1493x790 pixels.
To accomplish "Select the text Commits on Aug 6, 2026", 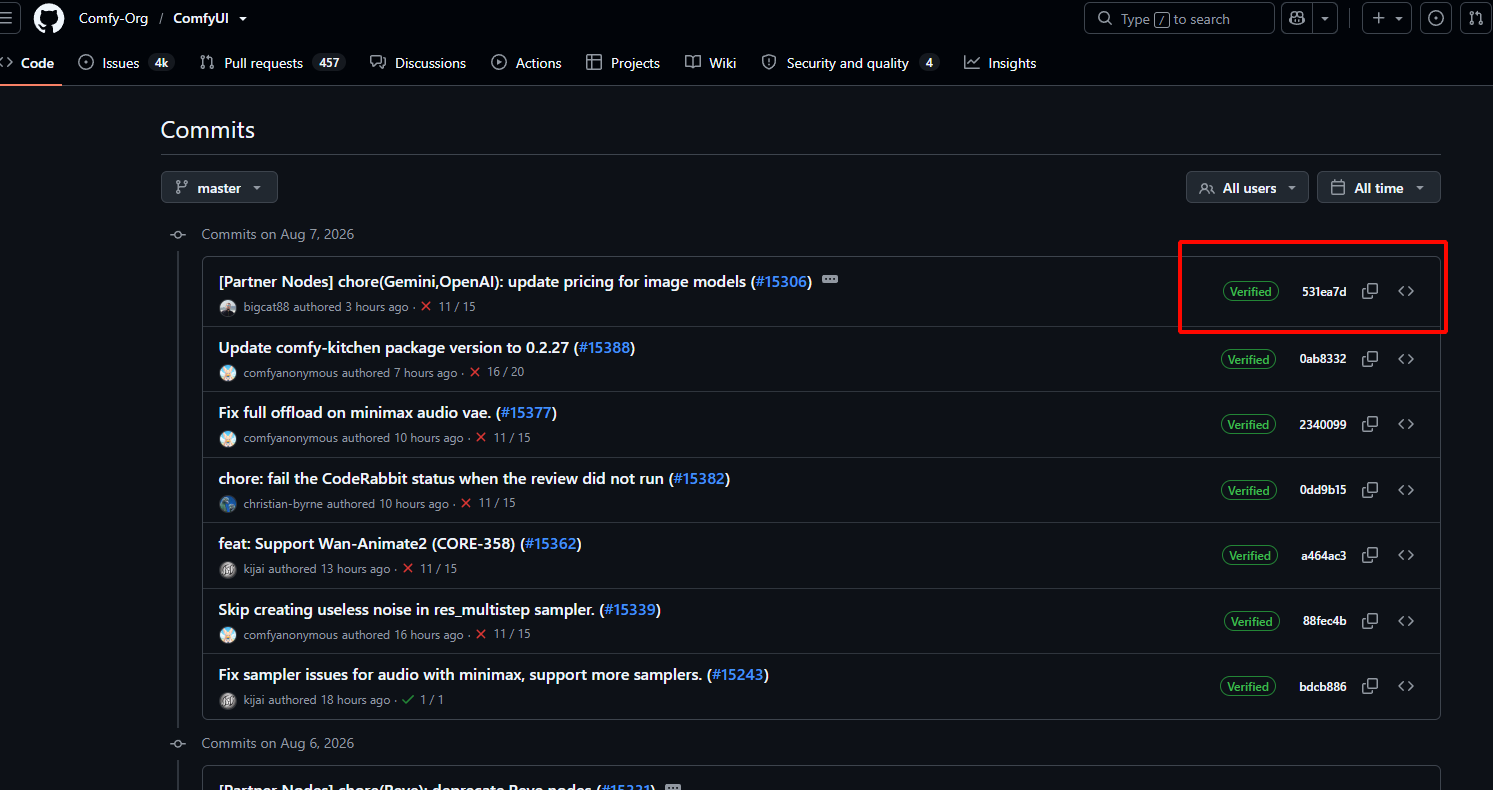I will pyautogui.click(x=278, y=743).
